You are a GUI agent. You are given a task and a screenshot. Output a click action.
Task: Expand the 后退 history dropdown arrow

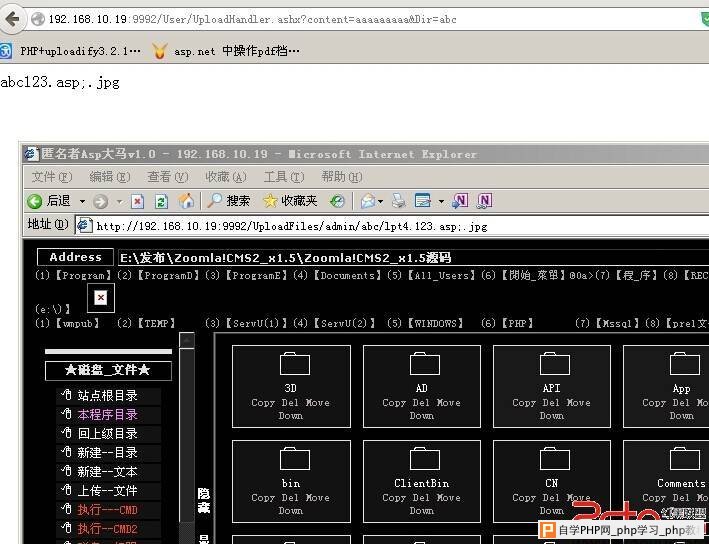[82, 201]
